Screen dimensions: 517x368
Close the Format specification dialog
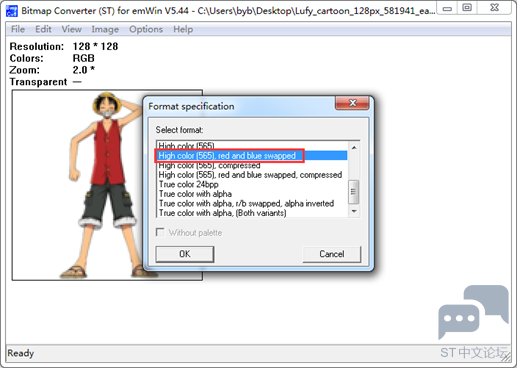[x=352, y=103]
